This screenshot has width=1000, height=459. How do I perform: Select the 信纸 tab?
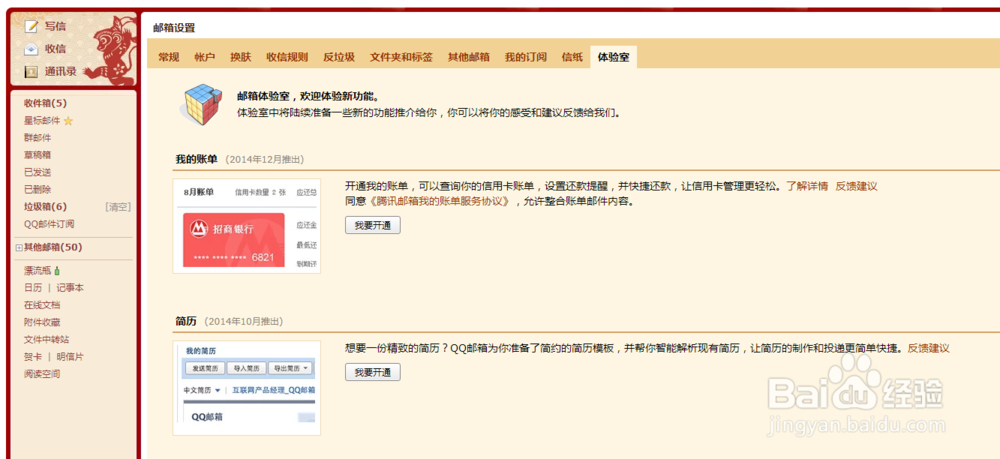572,57
